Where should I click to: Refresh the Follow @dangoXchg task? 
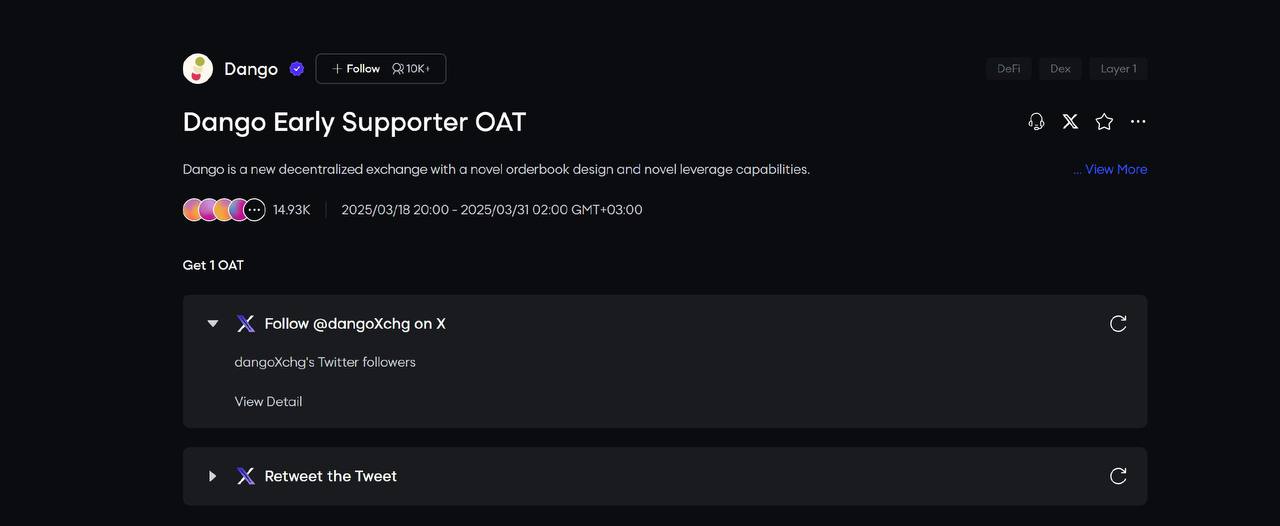coord(1118,324)
